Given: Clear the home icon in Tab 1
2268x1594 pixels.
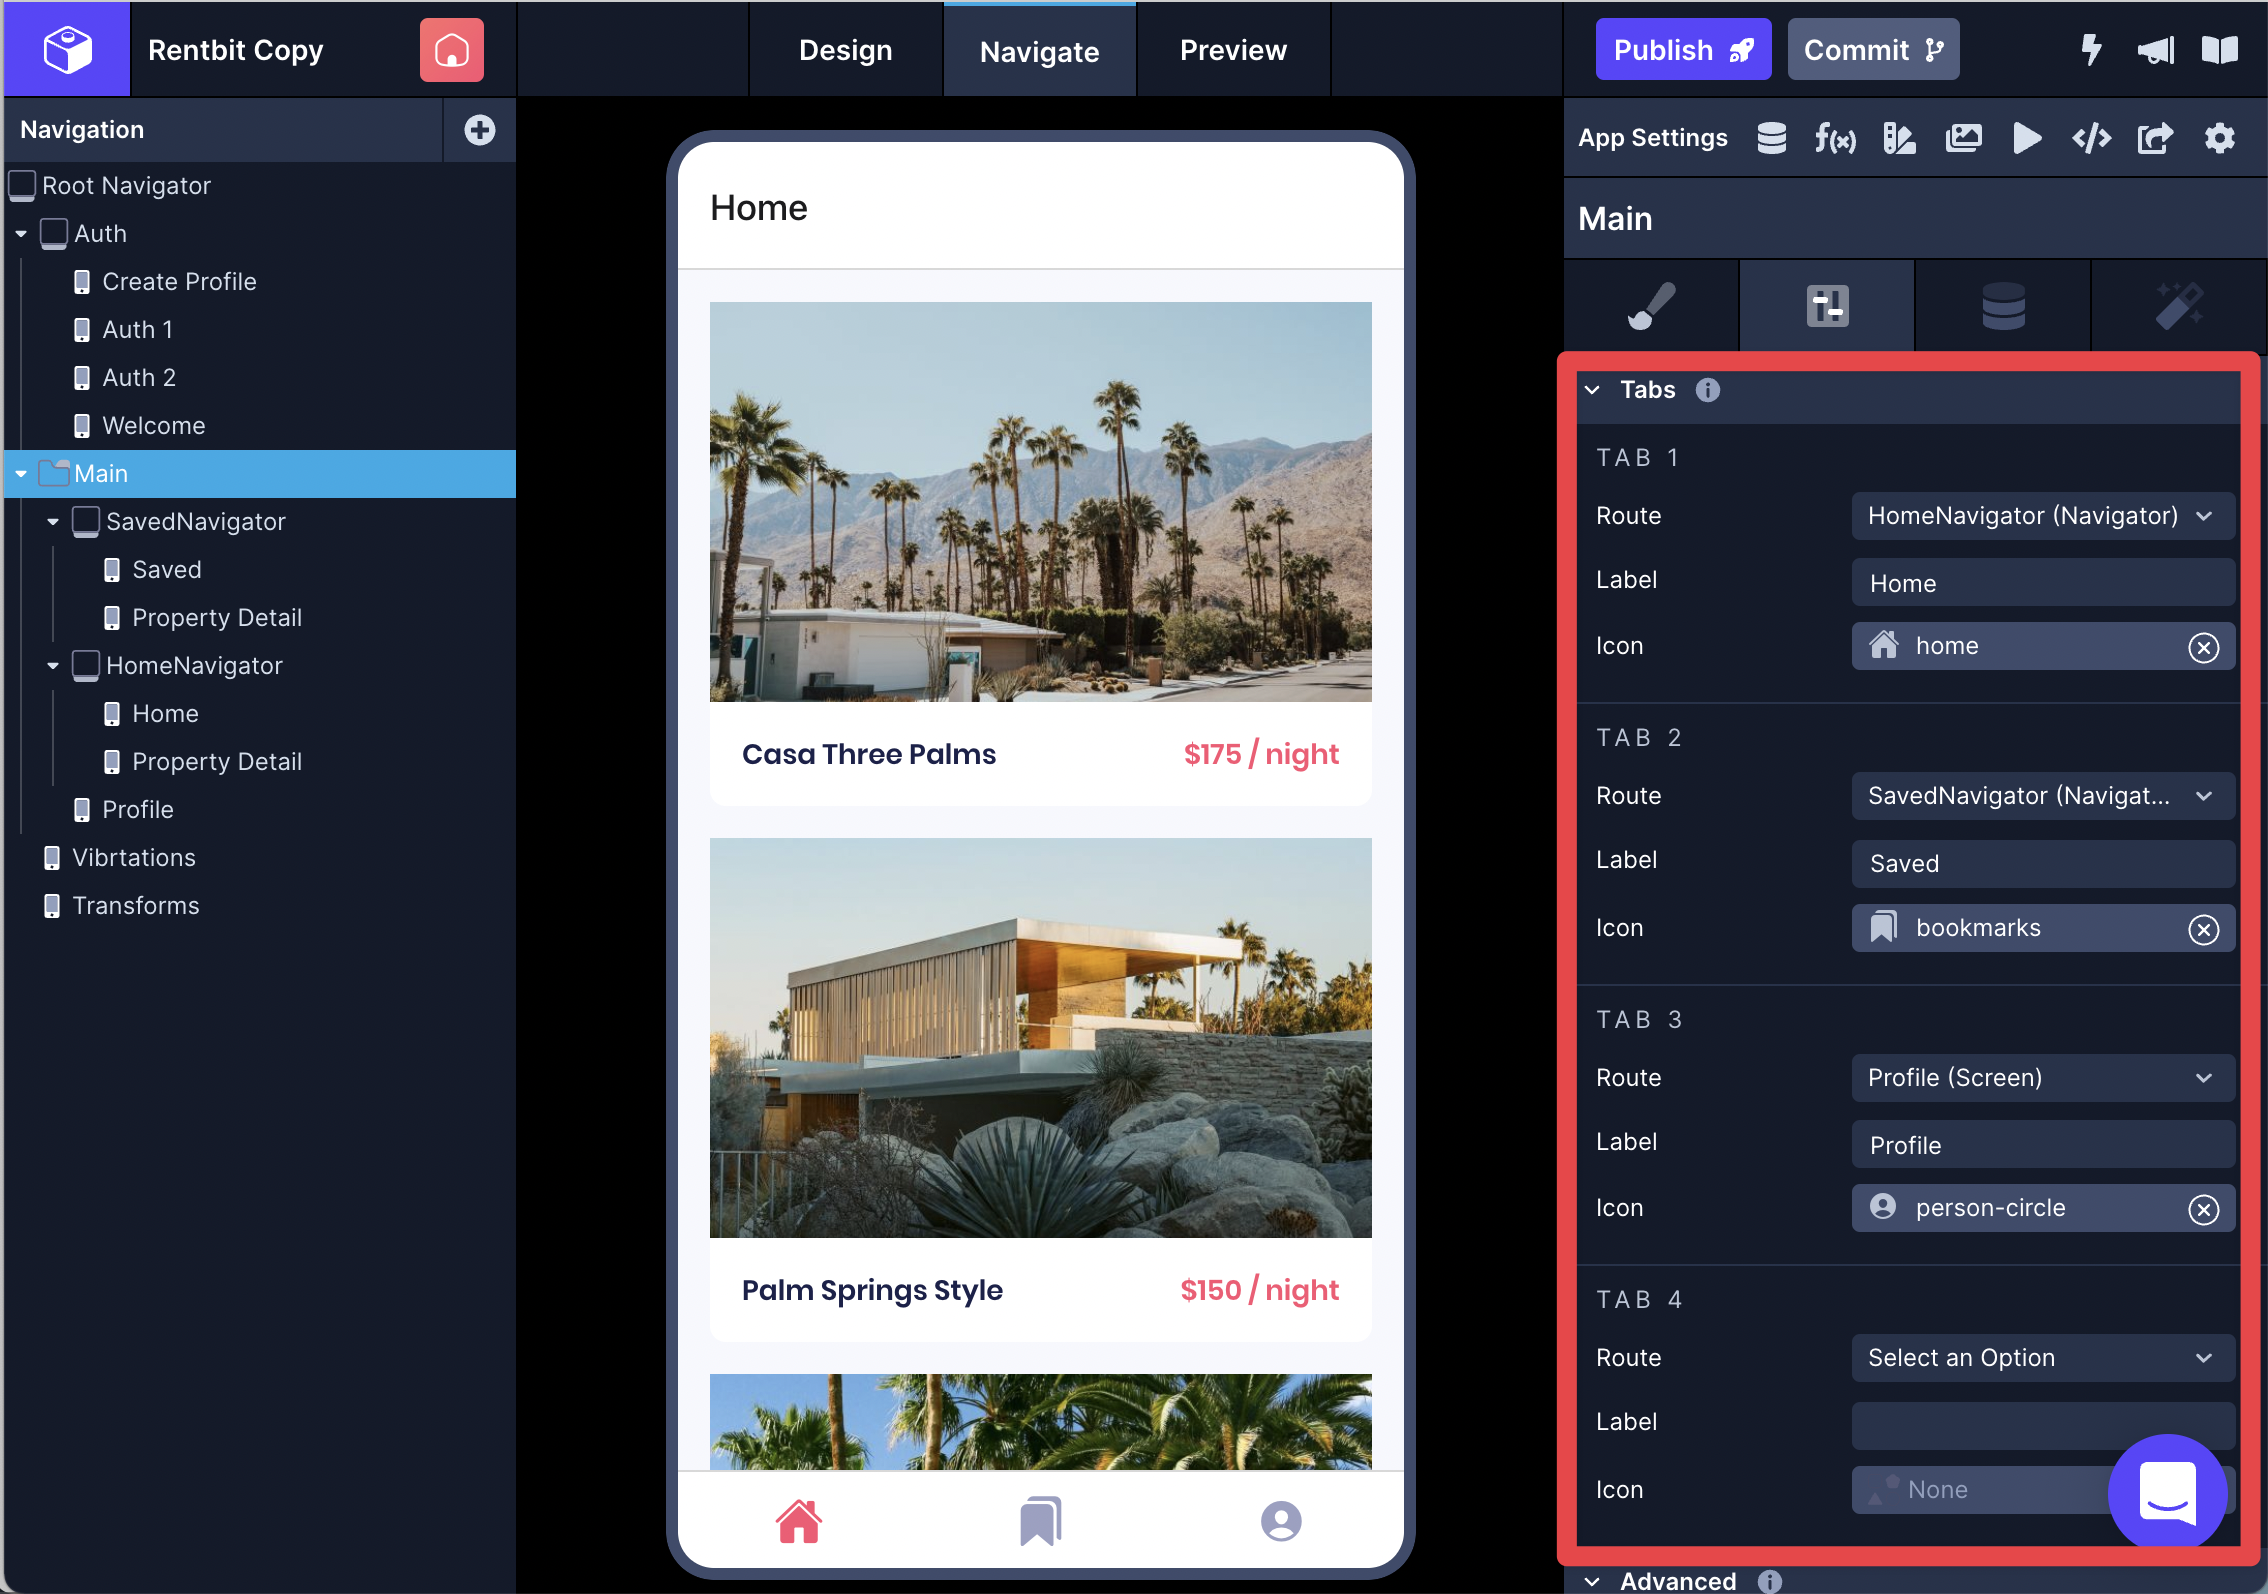Looking at the screenshot, I should pos(2203,648).
